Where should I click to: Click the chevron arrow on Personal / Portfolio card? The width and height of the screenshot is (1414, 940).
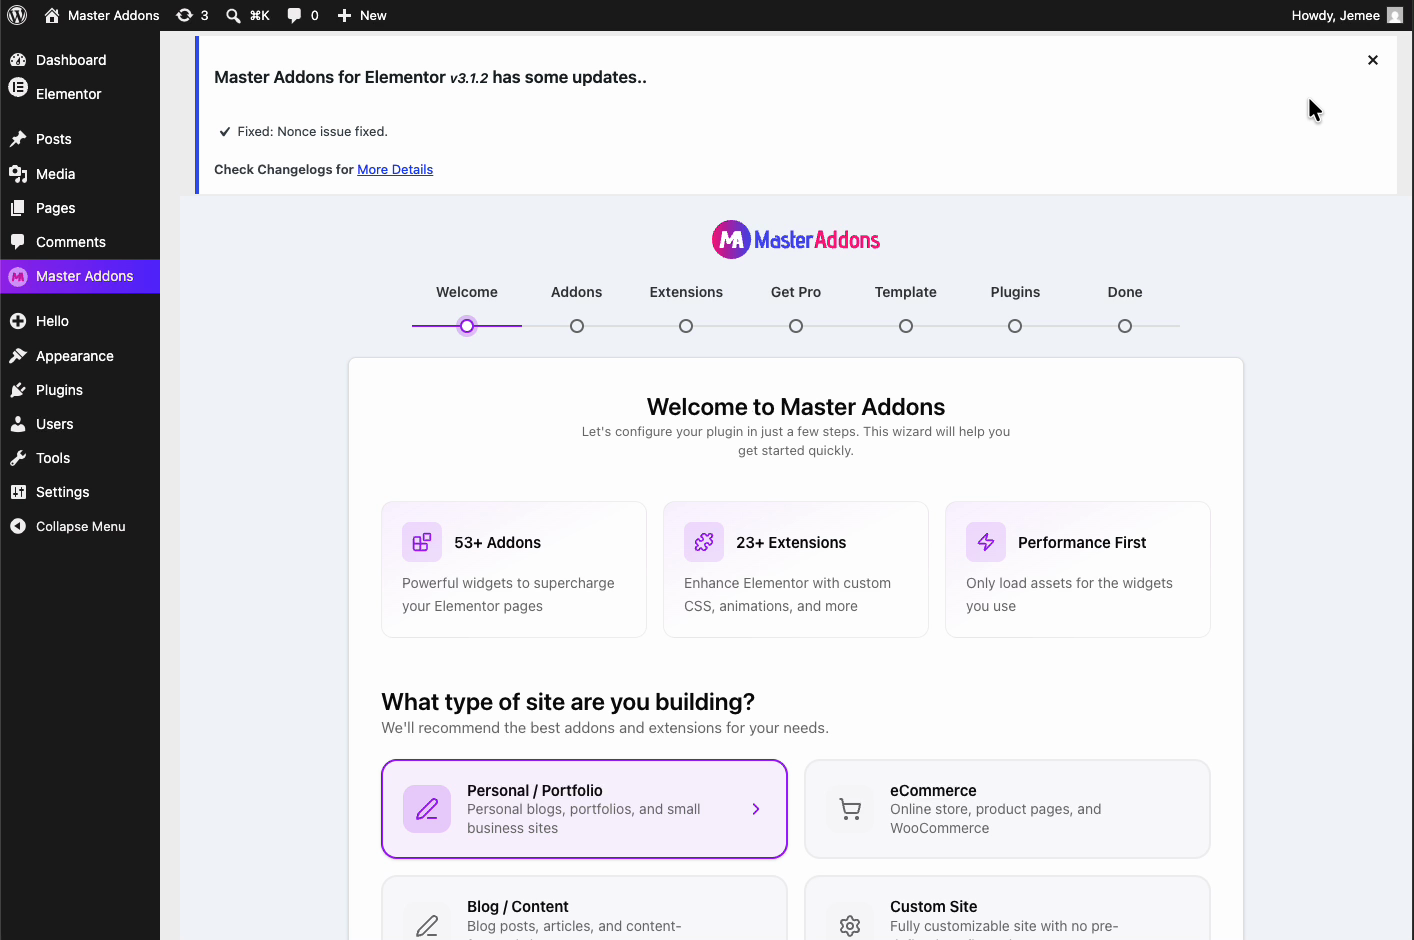(x=756, y=809)
